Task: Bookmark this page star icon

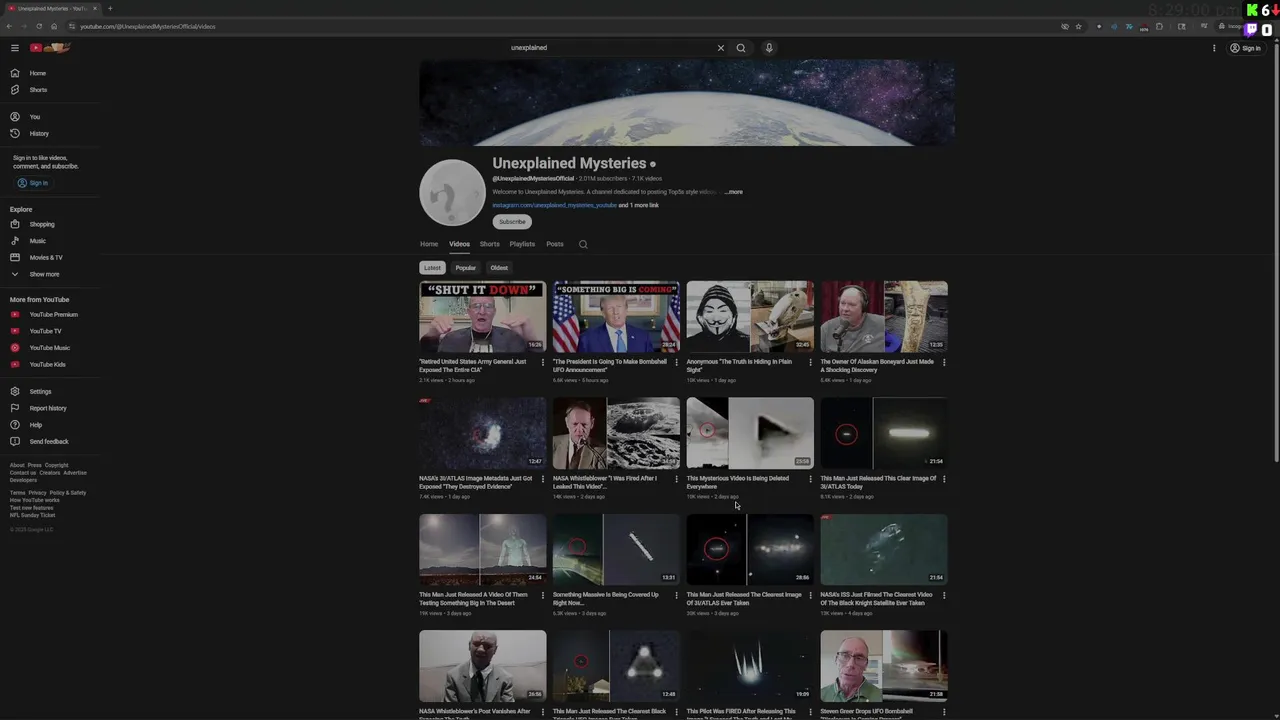Action: coord(1078,27)
